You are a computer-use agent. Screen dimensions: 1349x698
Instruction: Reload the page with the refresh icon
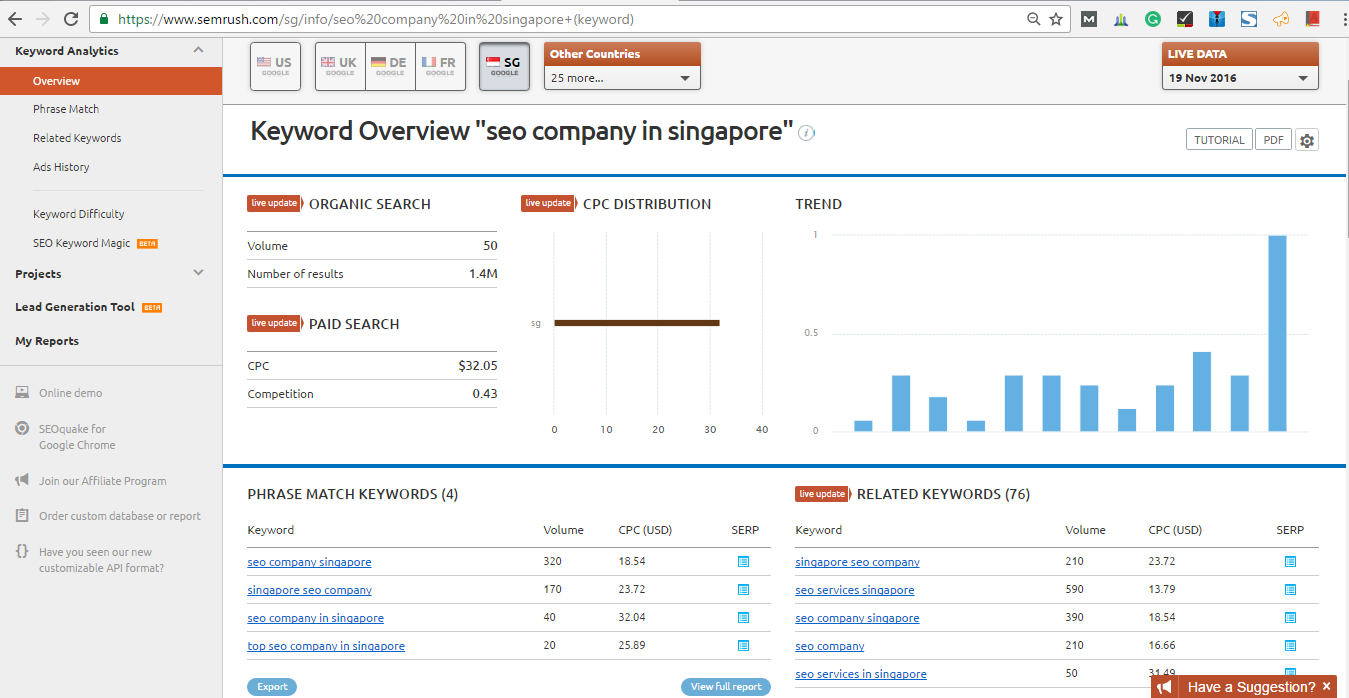pyautogui.click(x=71, y=19)
